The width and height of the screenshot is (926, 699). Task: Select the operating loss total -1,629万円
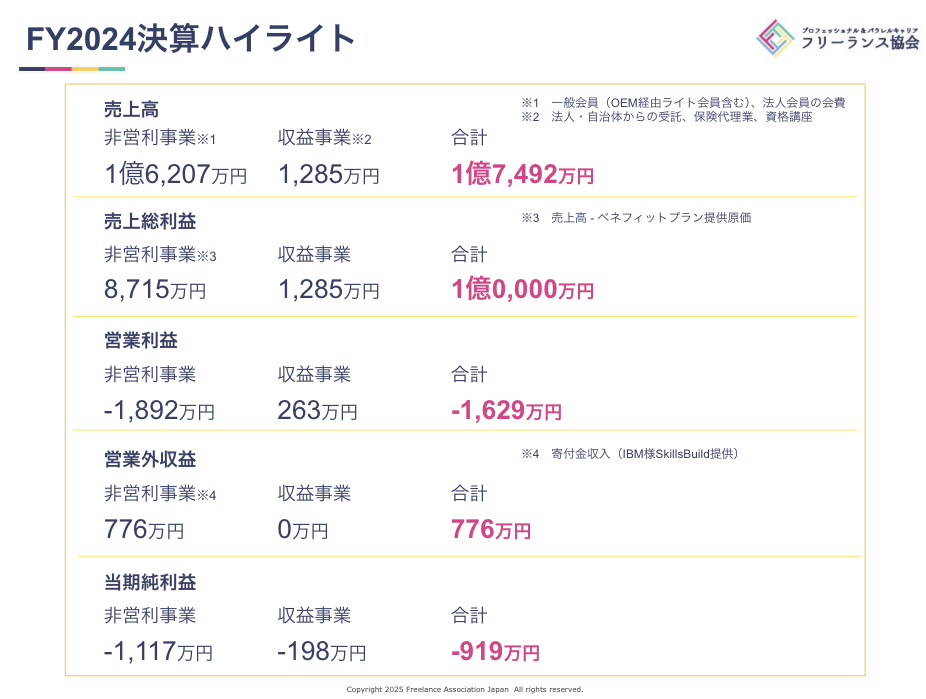pos(506,410)
